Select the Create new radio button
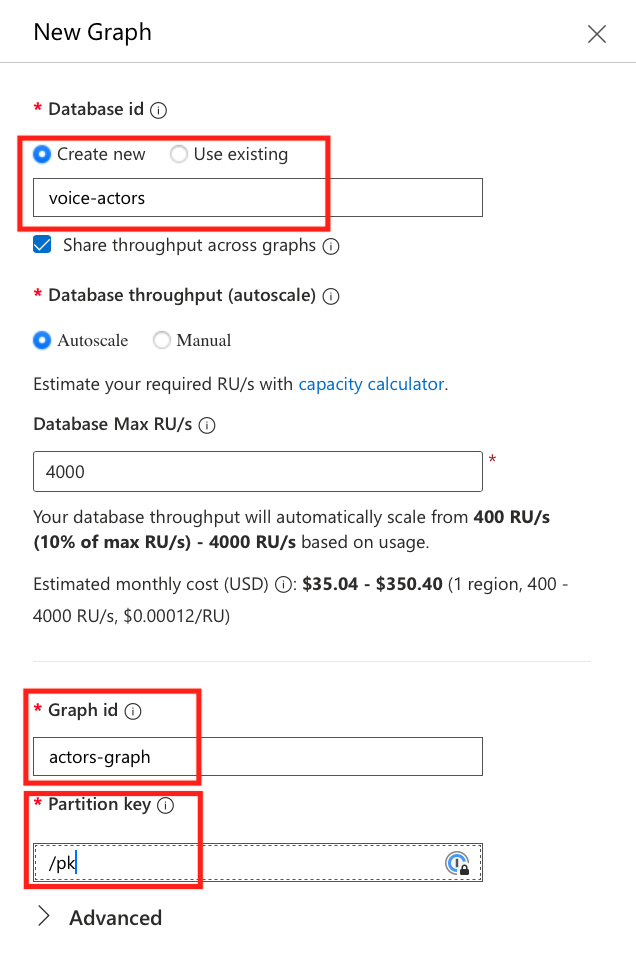Image resolution: width=636 pixels, height=954 pixels. tap(42, 154)
